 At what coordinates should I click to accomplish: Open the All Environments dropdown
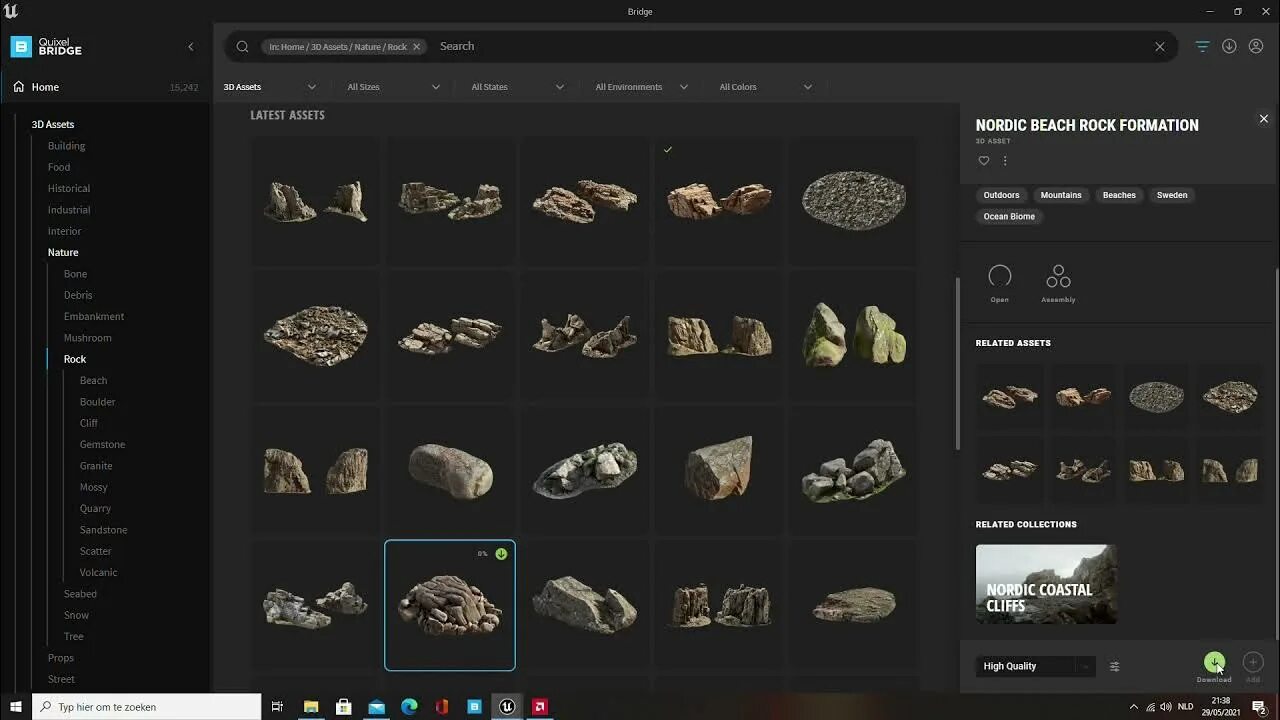(x=641, y=87)
